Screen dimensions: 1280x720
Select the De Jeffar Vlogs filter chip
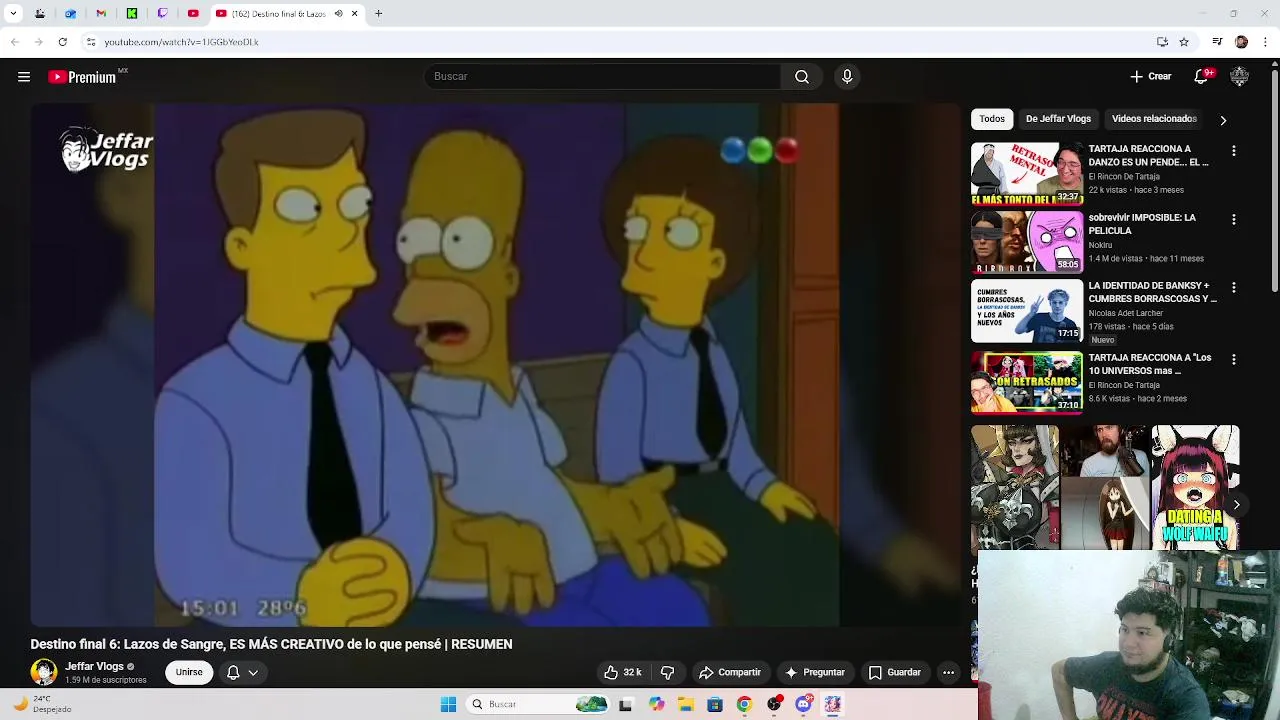click(1058, 119)
